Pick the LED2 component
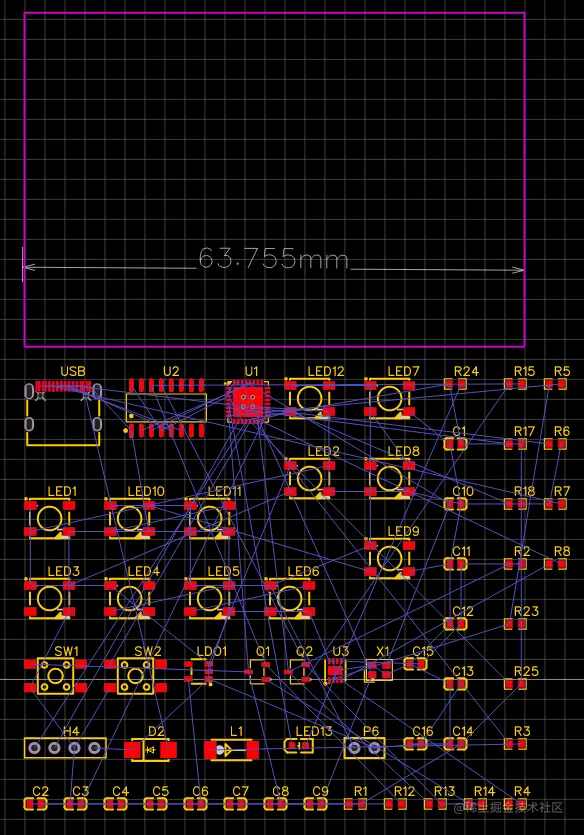The height and width of the screenshot is (835, 584). (309, 478)
